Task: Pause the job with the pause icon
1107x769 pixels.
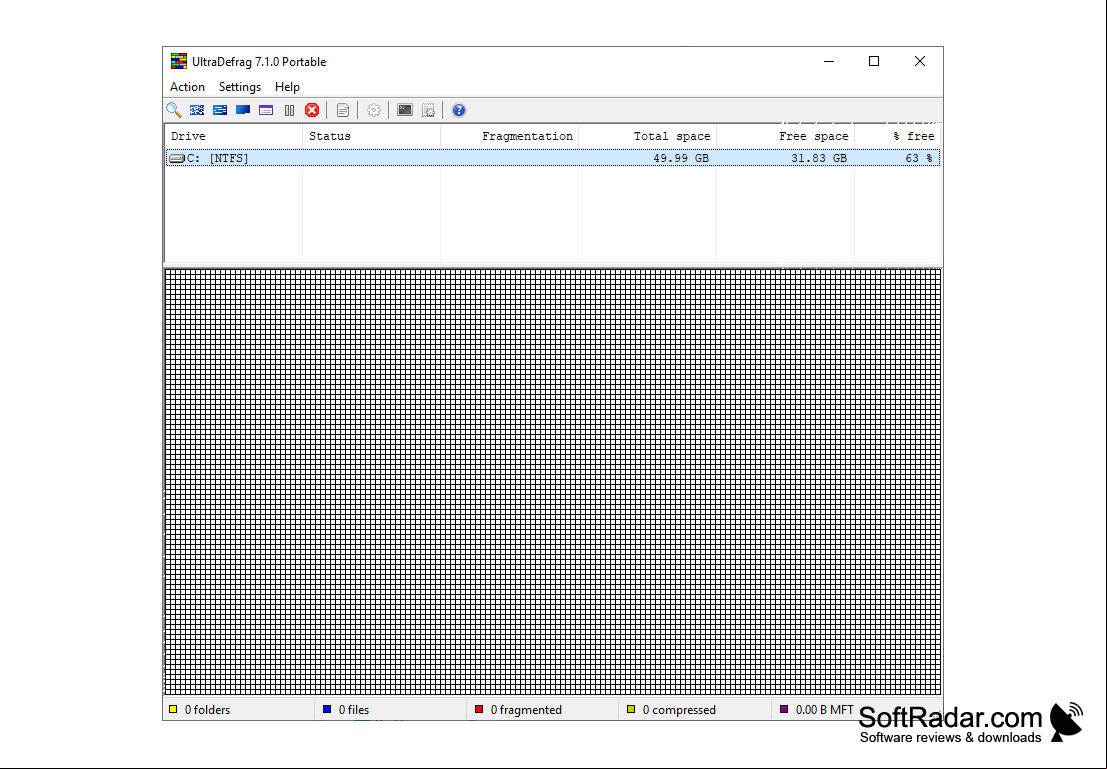Action: (289, 110)
